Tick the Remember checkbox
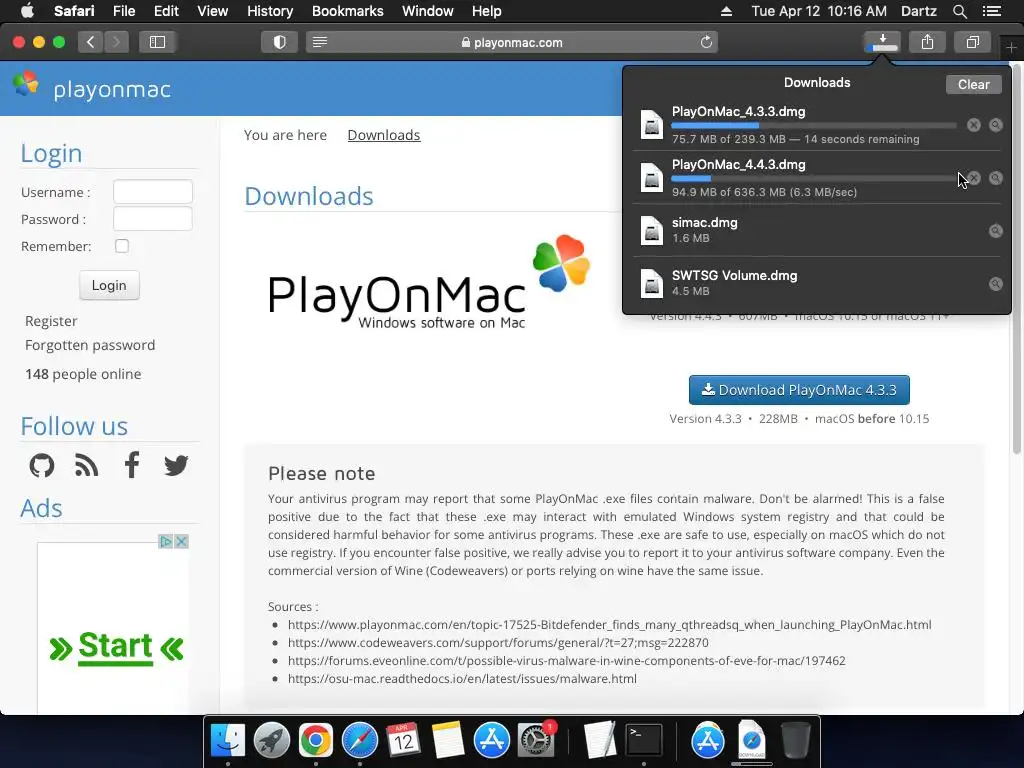Viewport: 1024px width, 768px height. (121, 246)
